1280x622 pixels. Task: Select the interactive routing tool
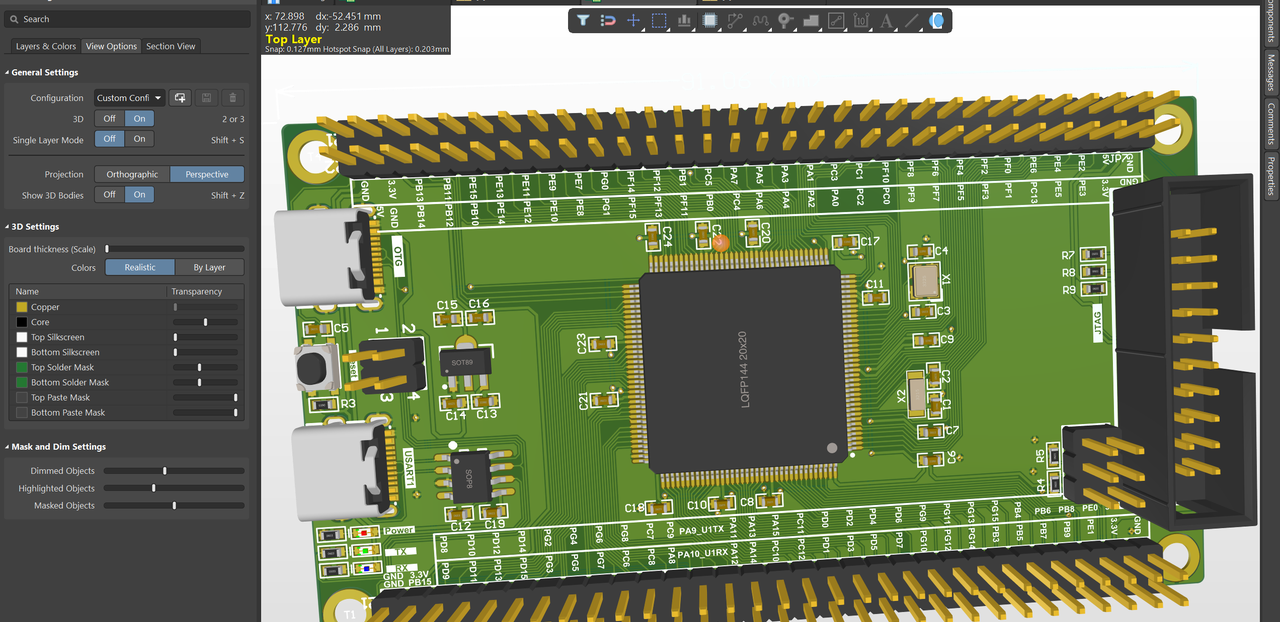click(x=735, y=20)
